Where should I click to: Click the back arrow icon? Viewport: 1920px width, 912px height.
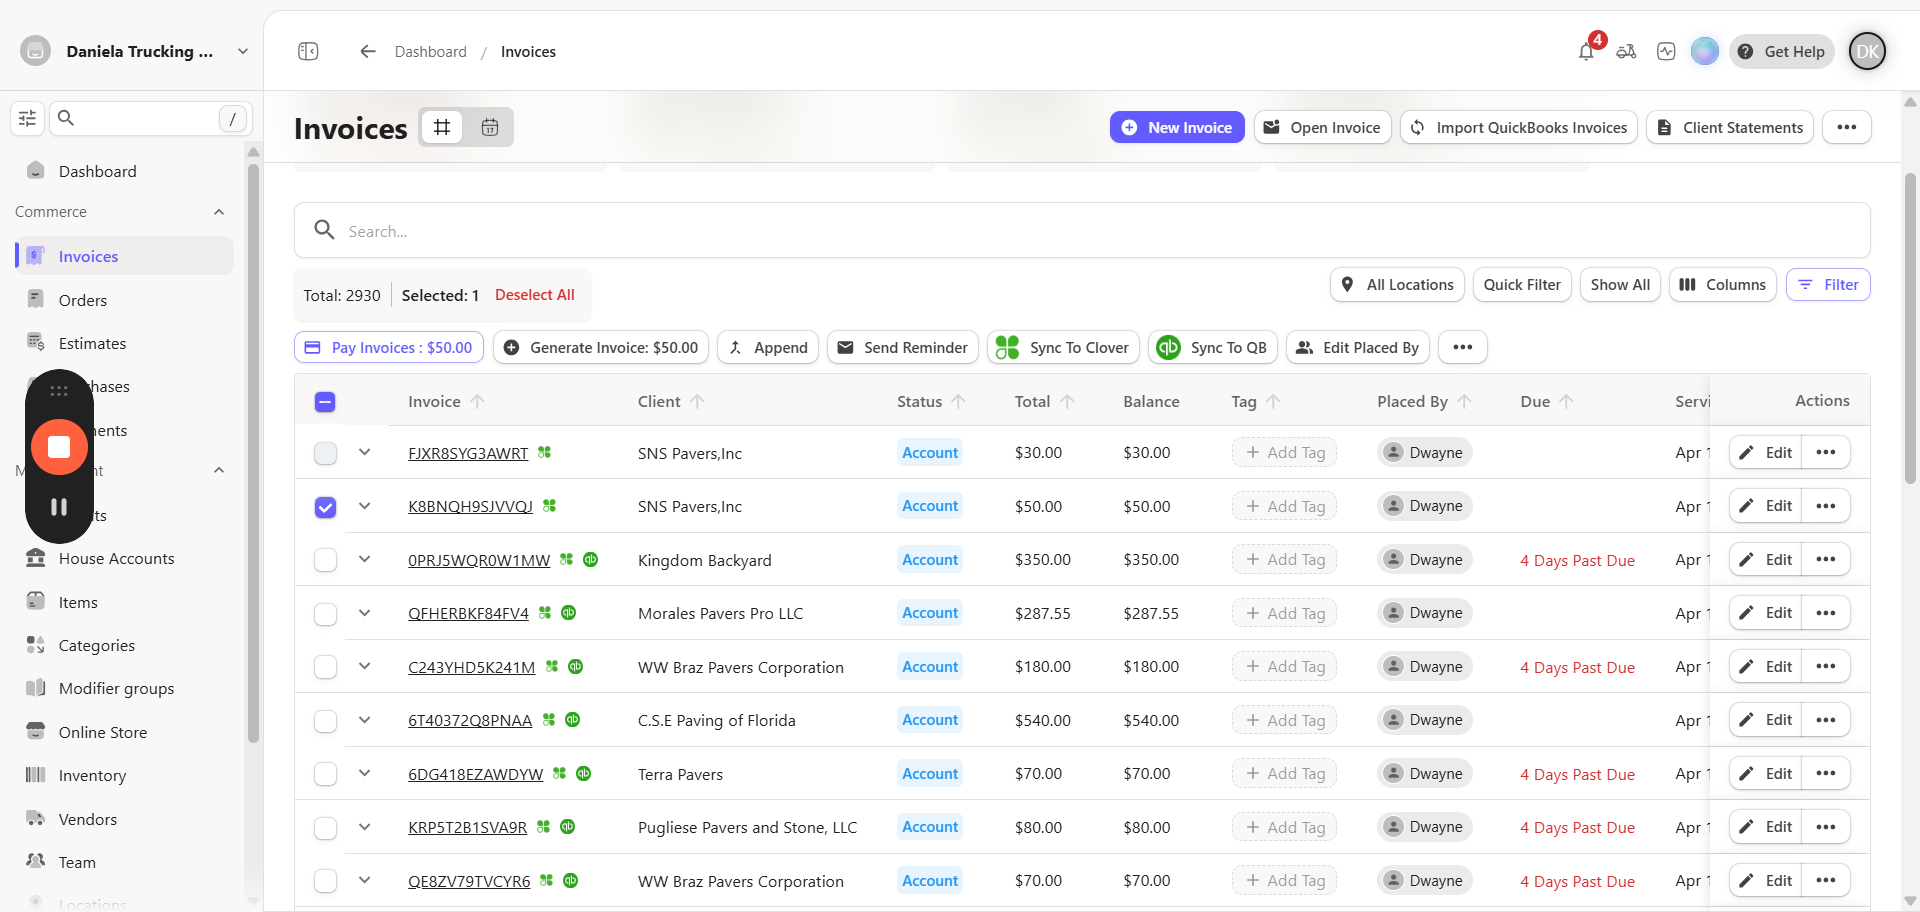(x=368, y=51)
